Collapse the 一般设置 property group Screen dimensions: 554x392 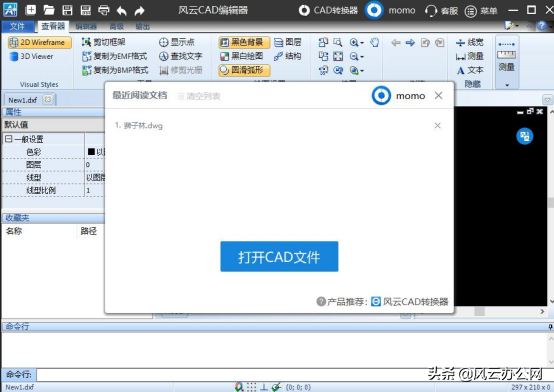[8, 139]
